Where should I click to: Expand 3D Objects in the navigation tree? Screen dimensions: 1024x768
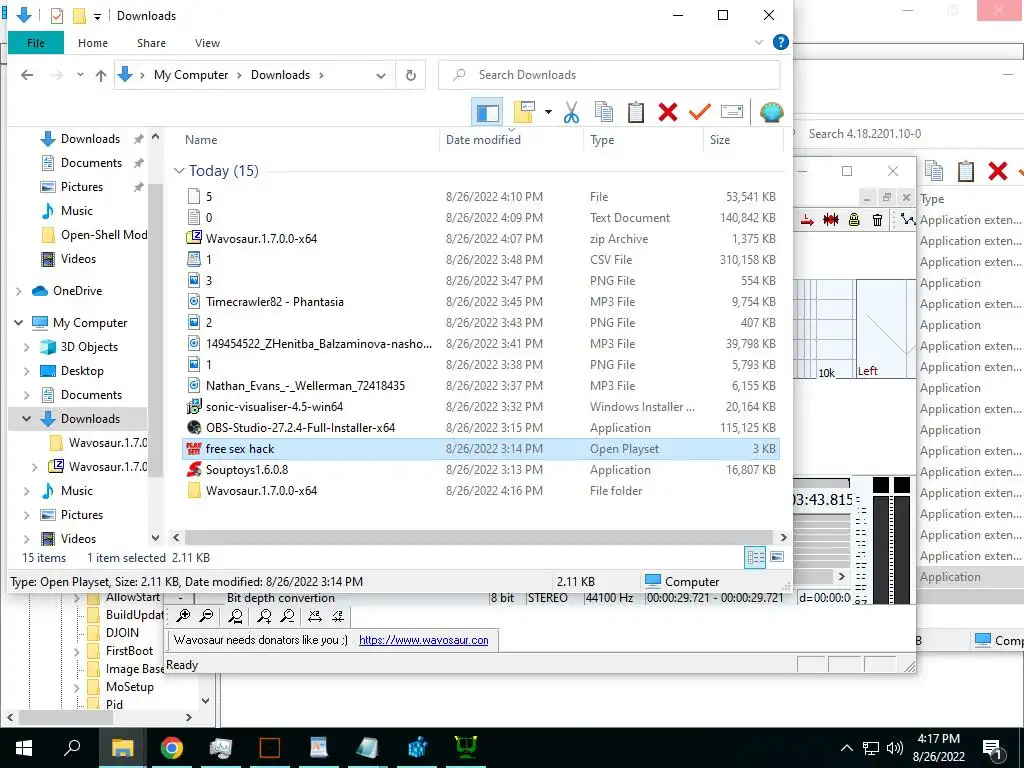[x=27, y=347]
